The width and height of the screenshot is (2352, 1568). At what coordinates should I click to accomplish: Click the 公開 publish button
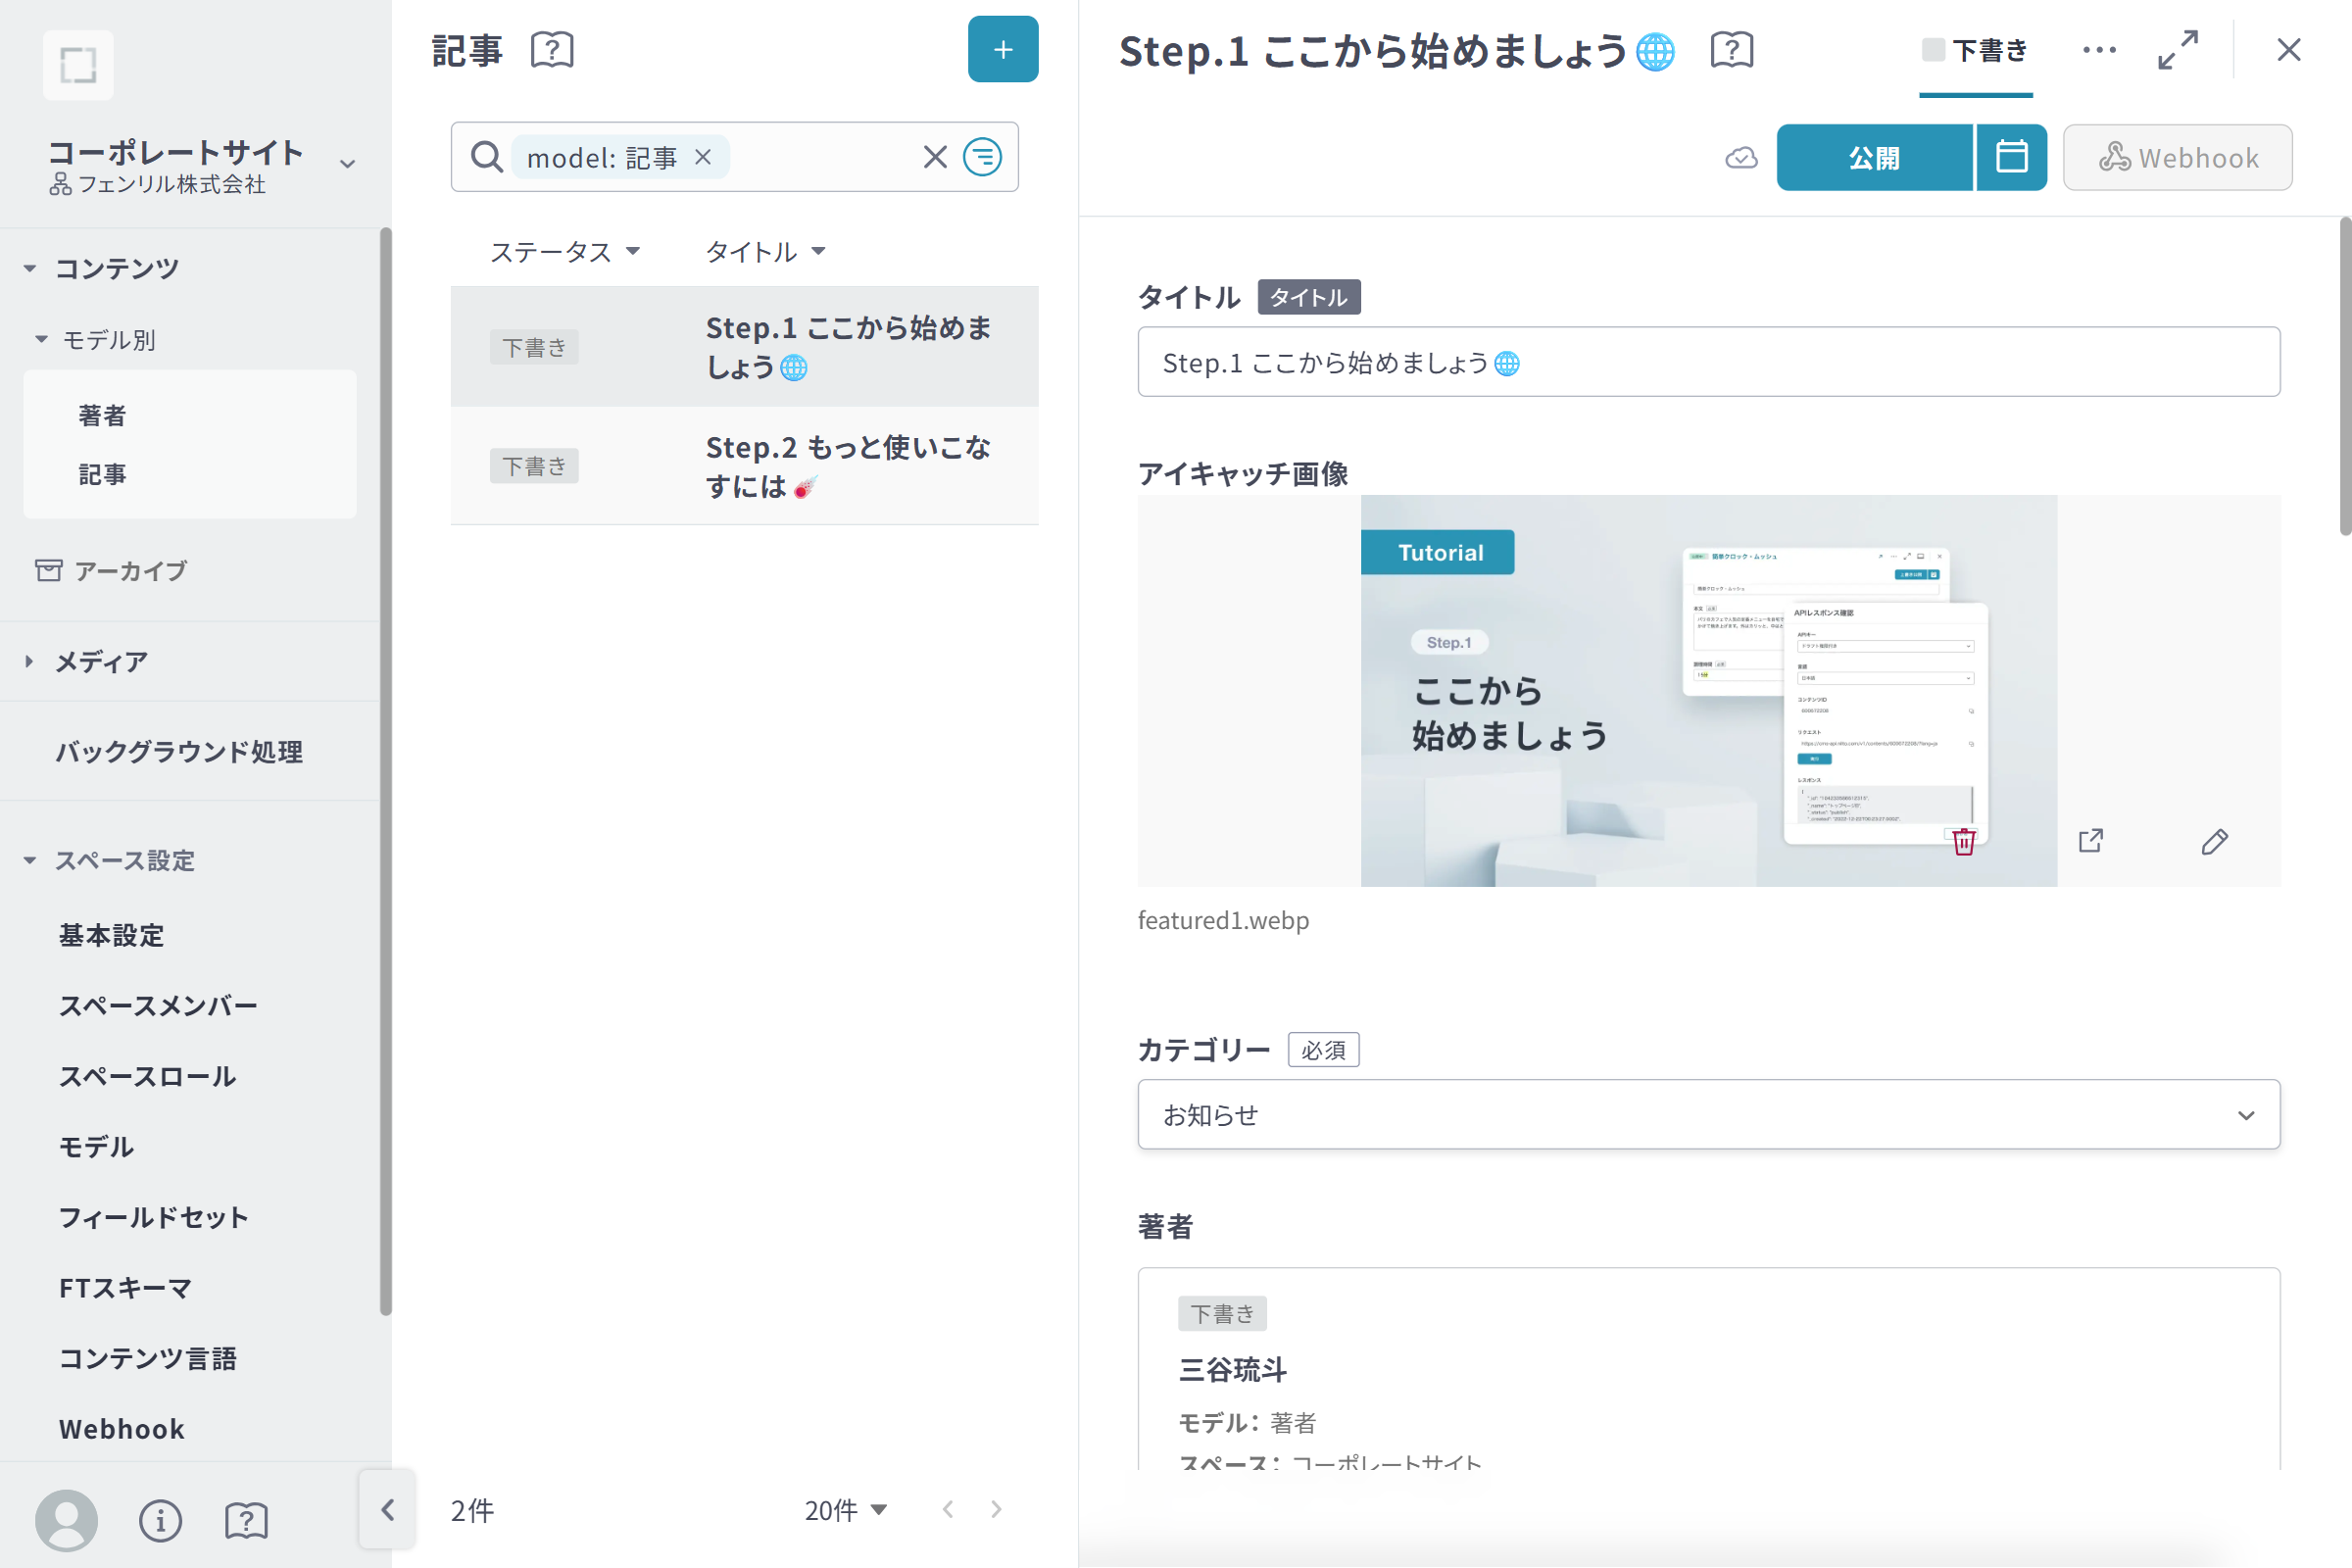tap(1873, 157)
